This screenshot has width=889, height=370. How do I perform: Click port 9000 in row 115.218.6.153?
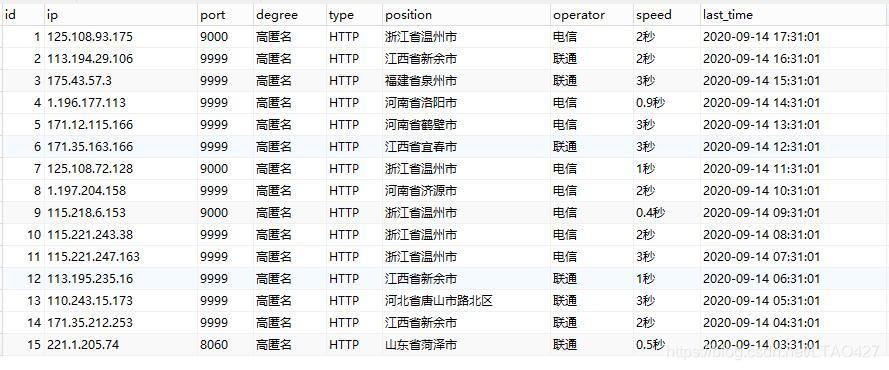coord(214,213)
